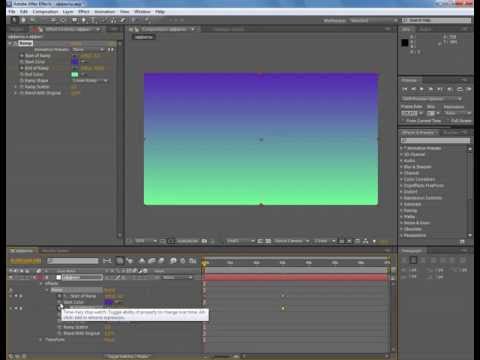Select the Pen tool
Screen dimensions: 480x360
pyautogui.click(x=83, y=20)
